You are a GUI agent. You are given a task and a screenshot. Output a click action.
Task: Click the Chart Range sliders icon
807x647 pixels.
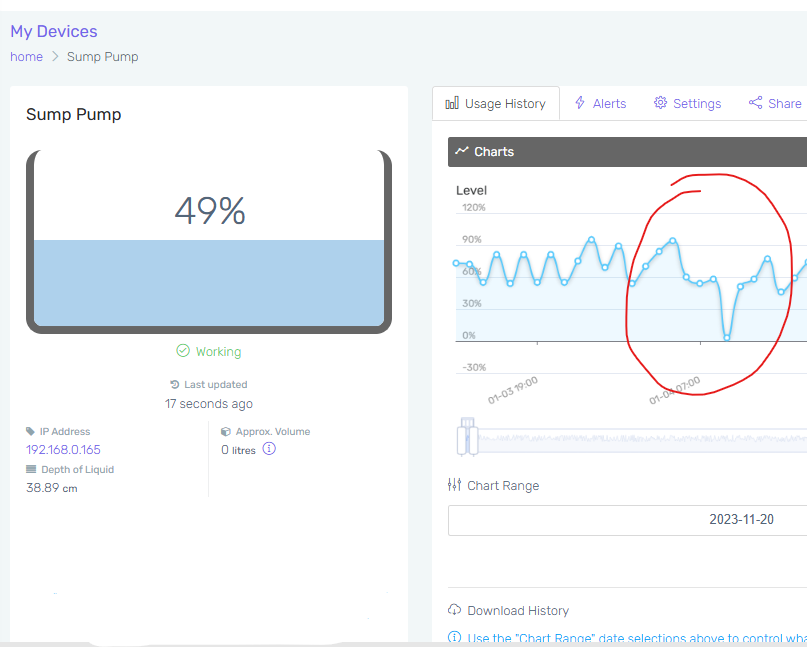pos(454,485)
